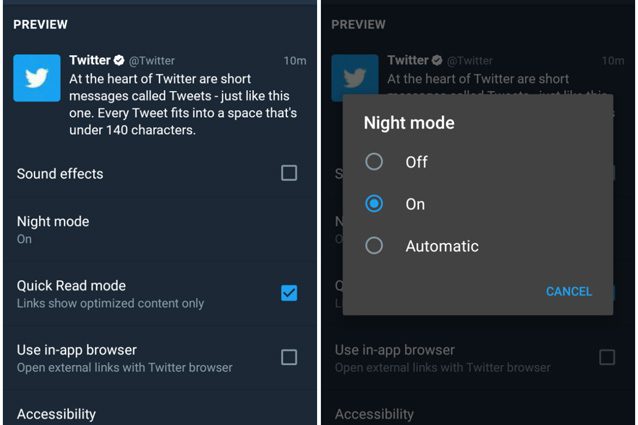Screen dimensions: 638x425
Task: Click the preview tweet text
Action: click(183, 104)
